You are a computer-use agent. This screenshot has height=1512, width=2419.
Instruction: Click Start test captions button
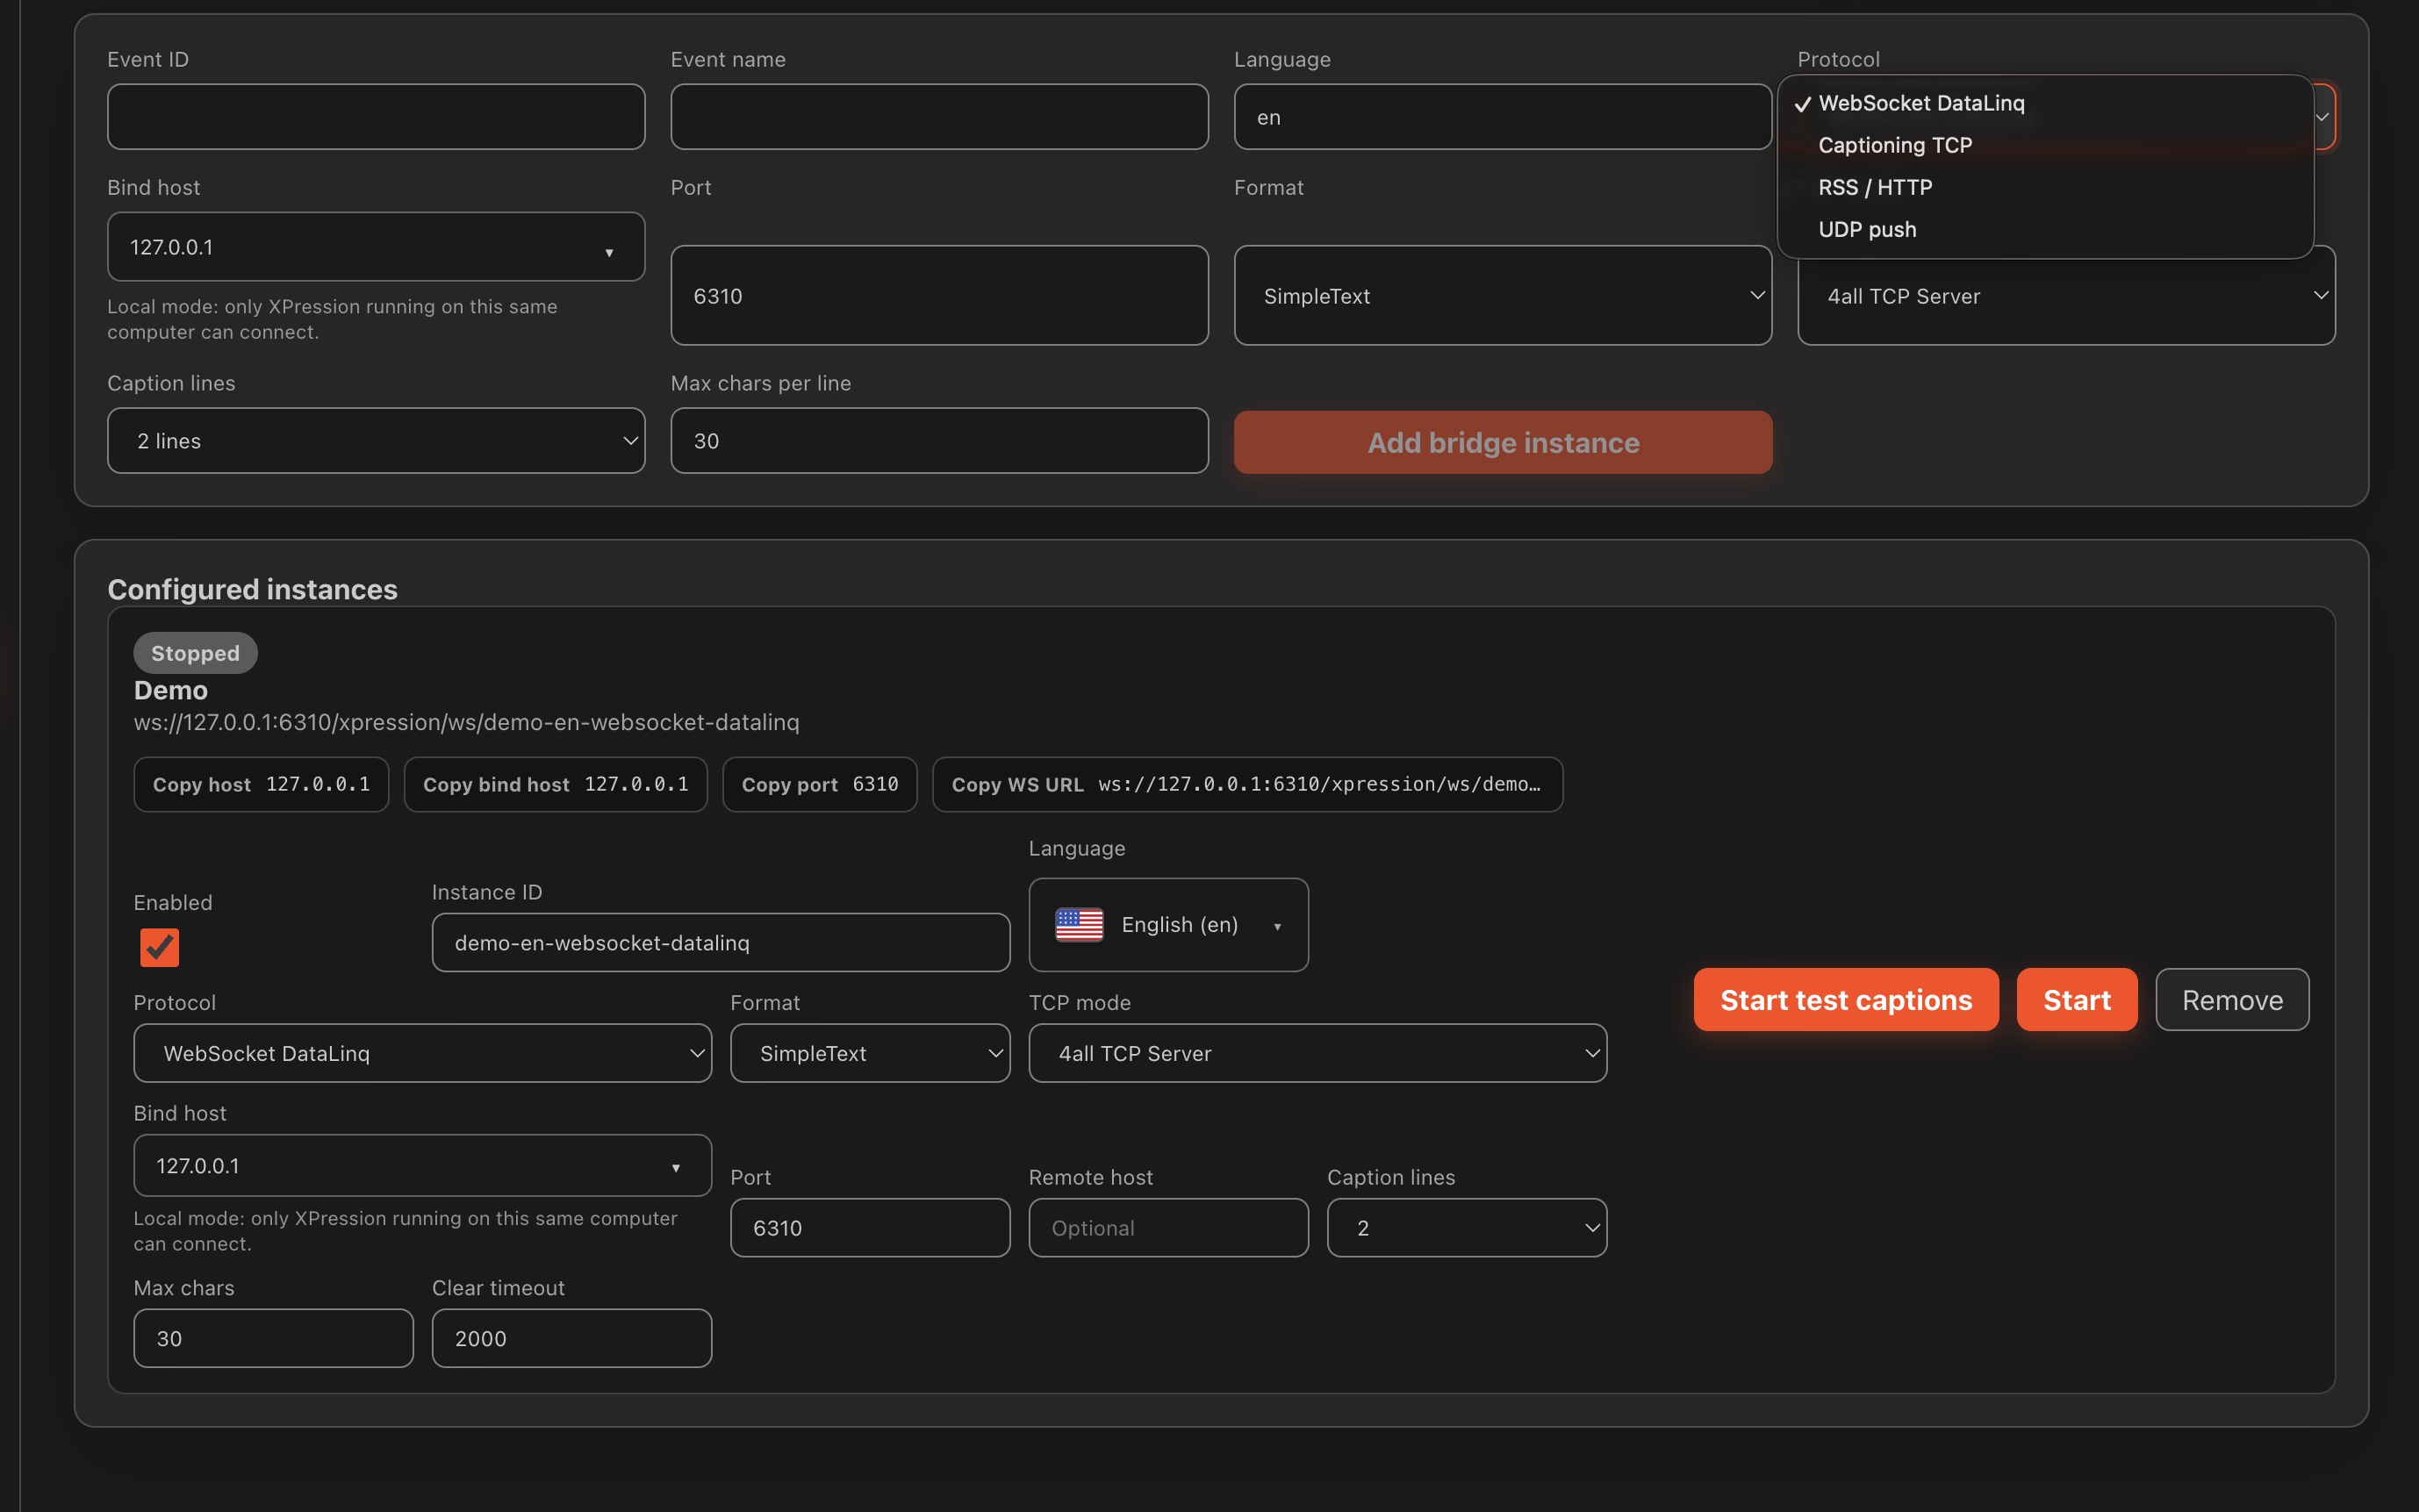(x=1846, y=1000)
